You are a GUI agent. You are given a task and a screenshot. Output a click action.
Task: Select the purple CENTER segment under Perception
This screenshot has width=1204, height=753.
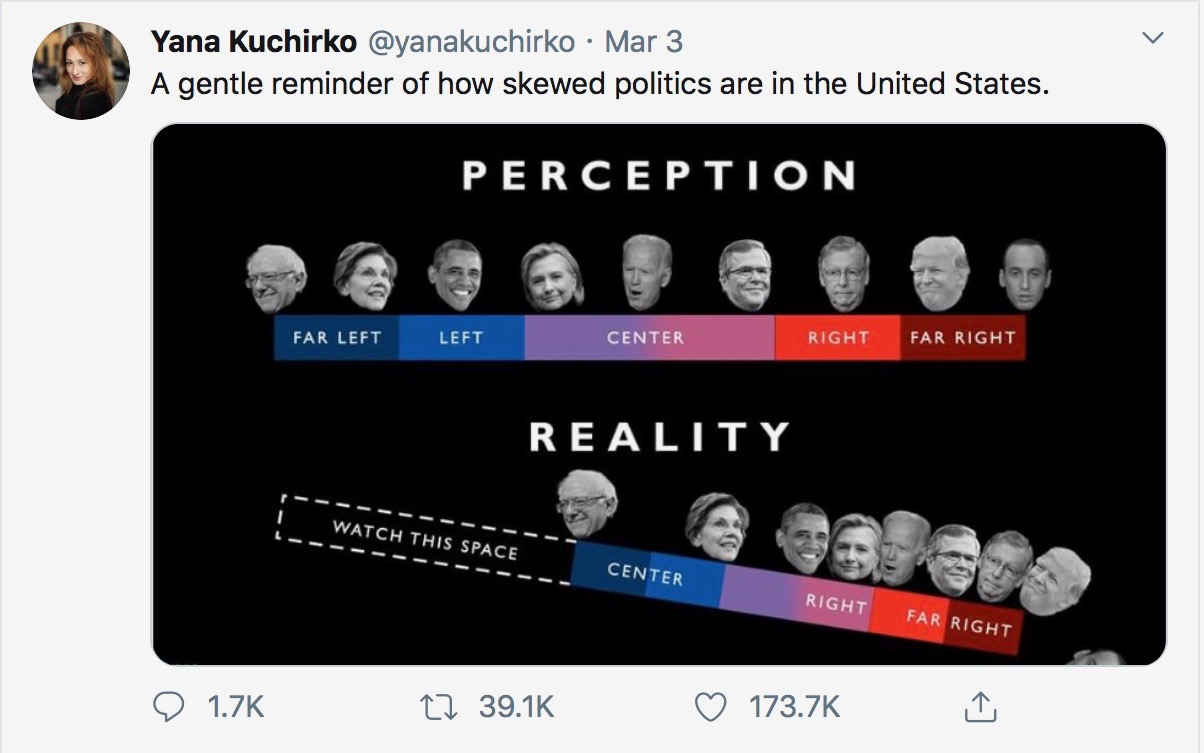pos(649,337)
